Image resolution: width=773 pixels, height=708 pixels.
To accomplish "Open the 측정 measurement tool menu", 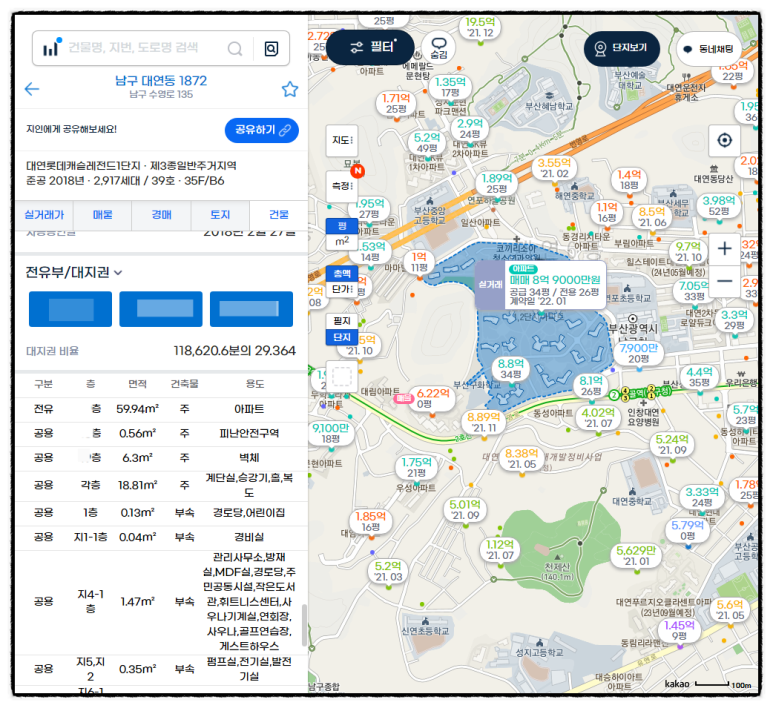I will coord(342,186).
